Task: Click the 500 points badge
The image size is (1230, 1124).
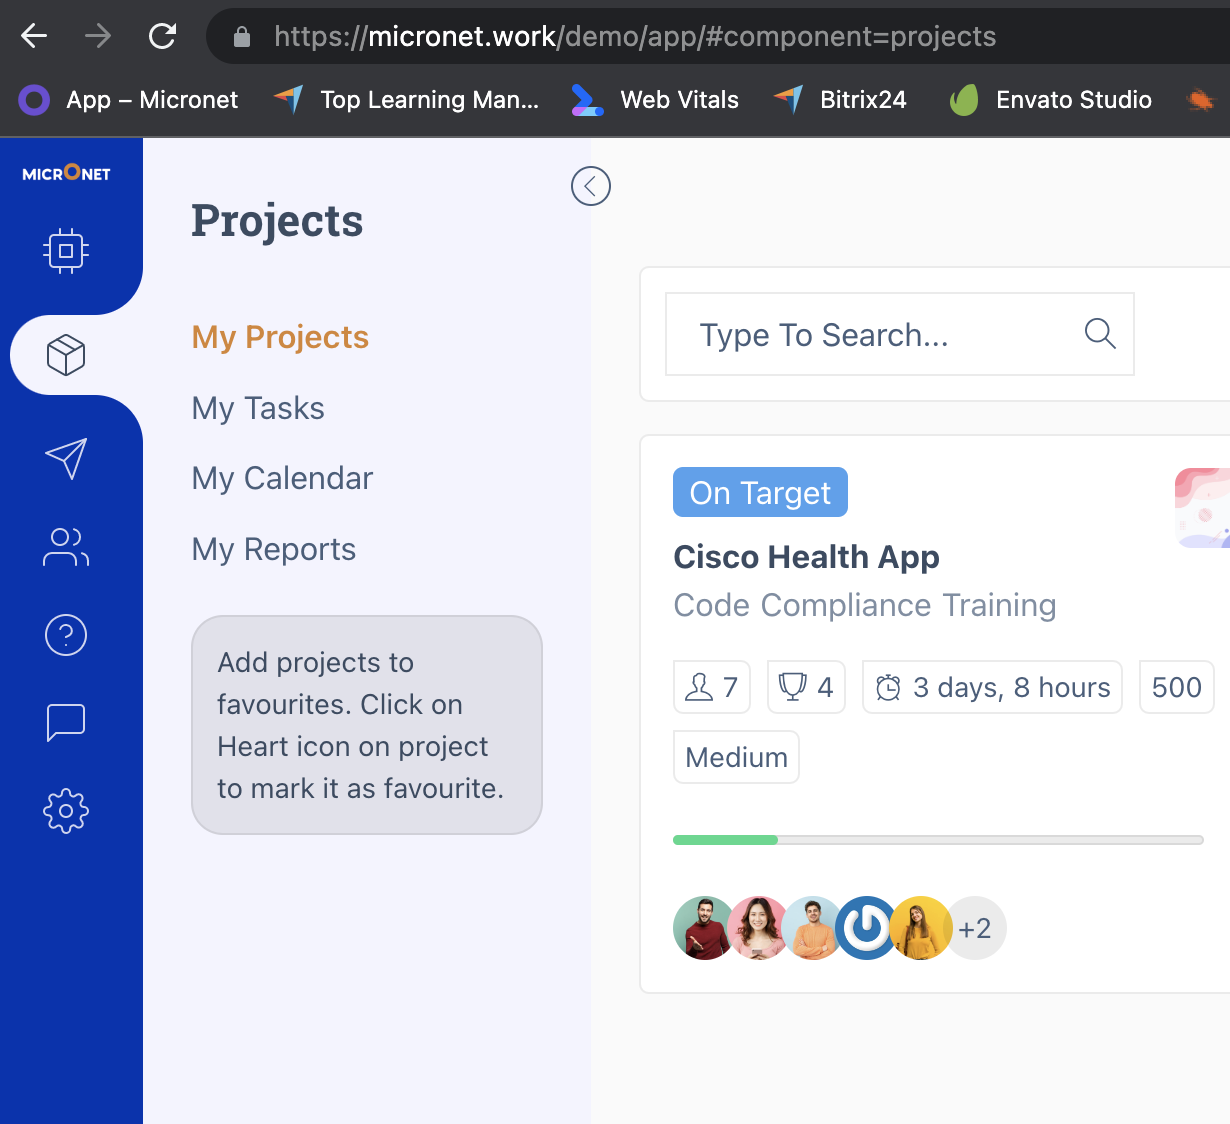Action: (x=1177, y=687)
